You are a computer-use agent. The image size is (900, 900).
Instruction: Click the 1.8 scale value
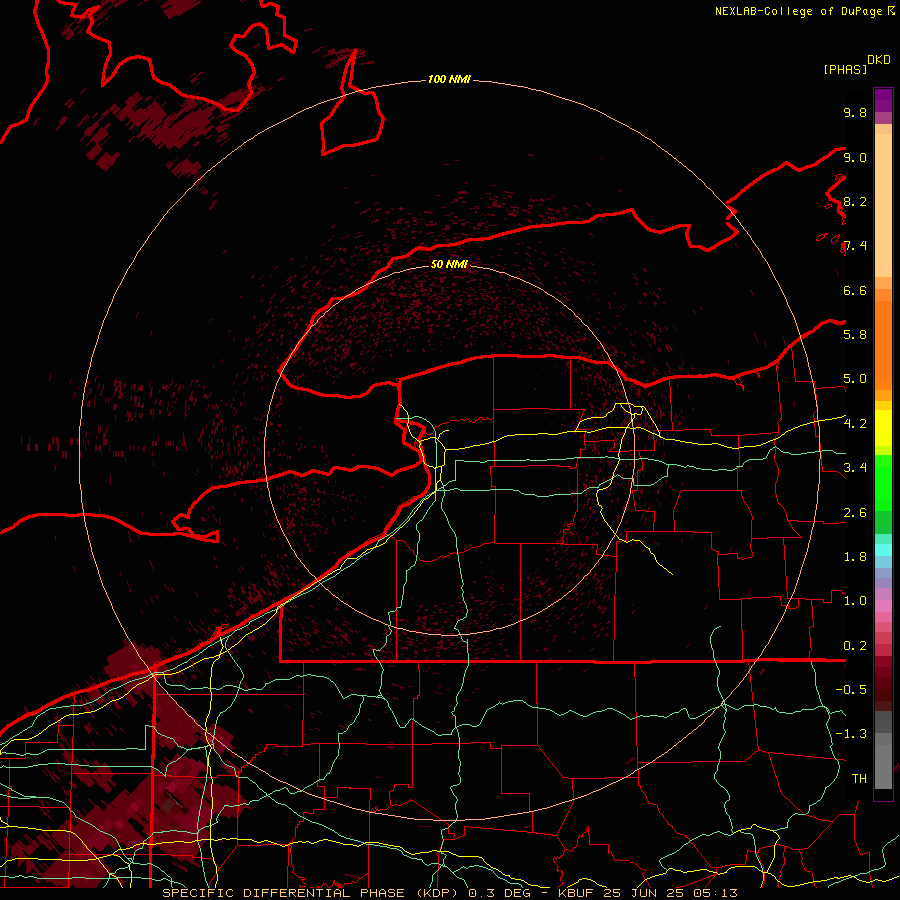[x=855, y=556]
